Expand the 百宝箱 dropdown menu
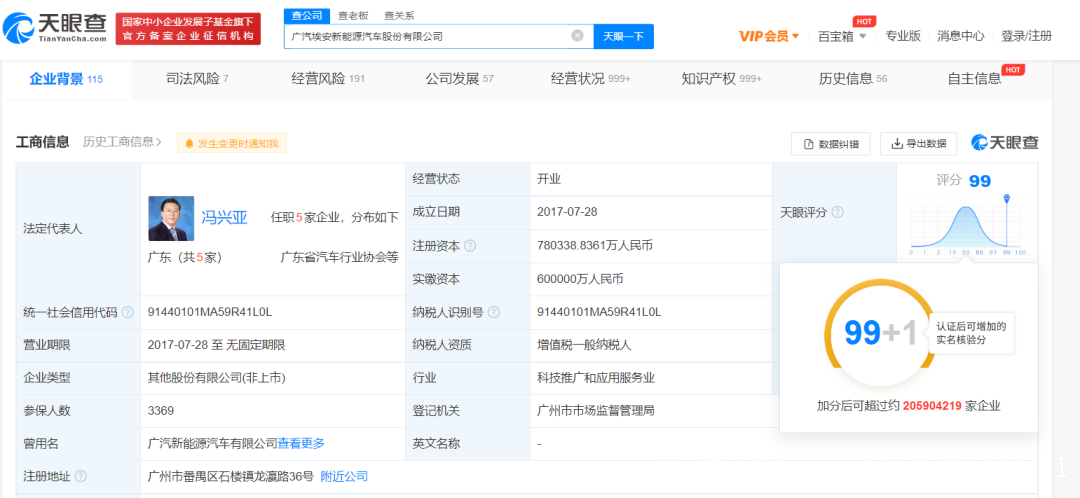This screenshot has width=1080, height=498. [x=842, y=36]
